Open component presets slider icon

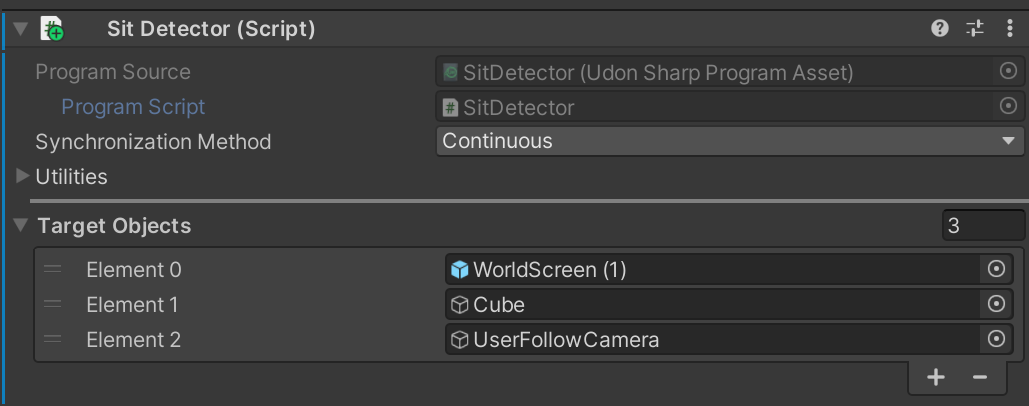975,28
